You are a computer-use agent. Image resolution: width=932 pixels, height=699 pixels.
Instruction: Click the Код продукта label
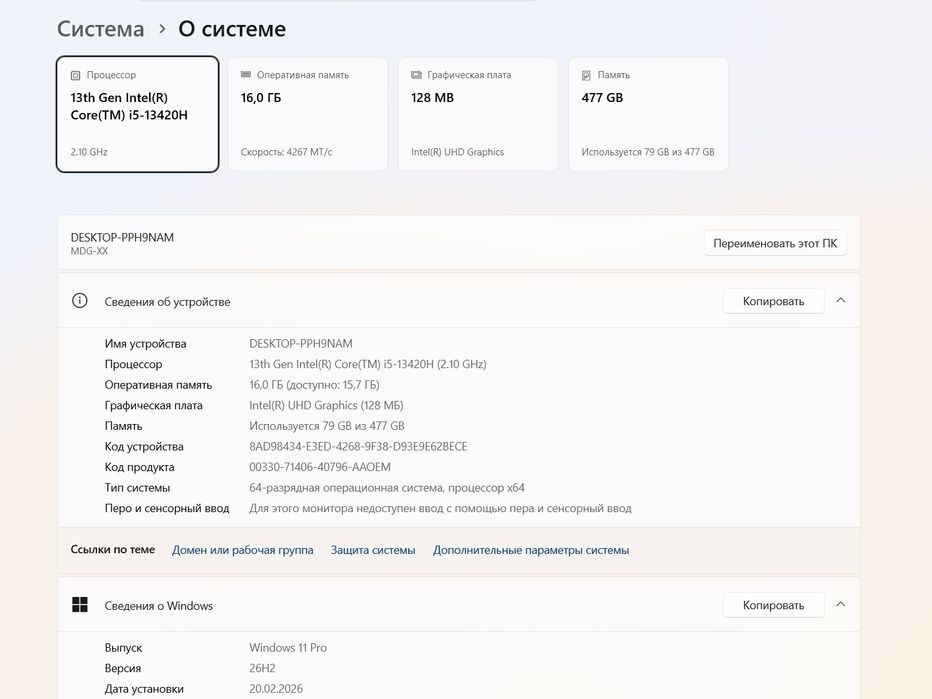(x=140, y=467)
